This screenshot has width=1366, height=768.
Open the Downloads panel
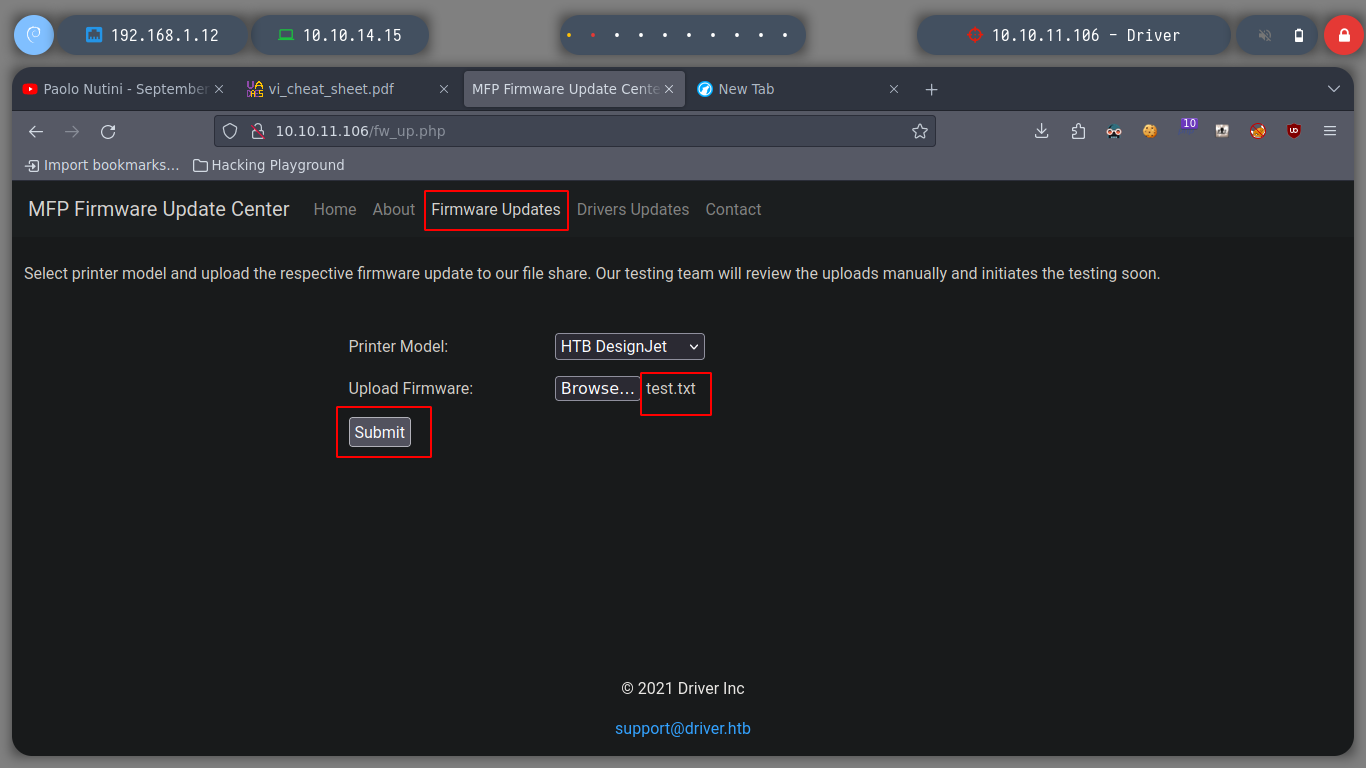coord(1041,130)
